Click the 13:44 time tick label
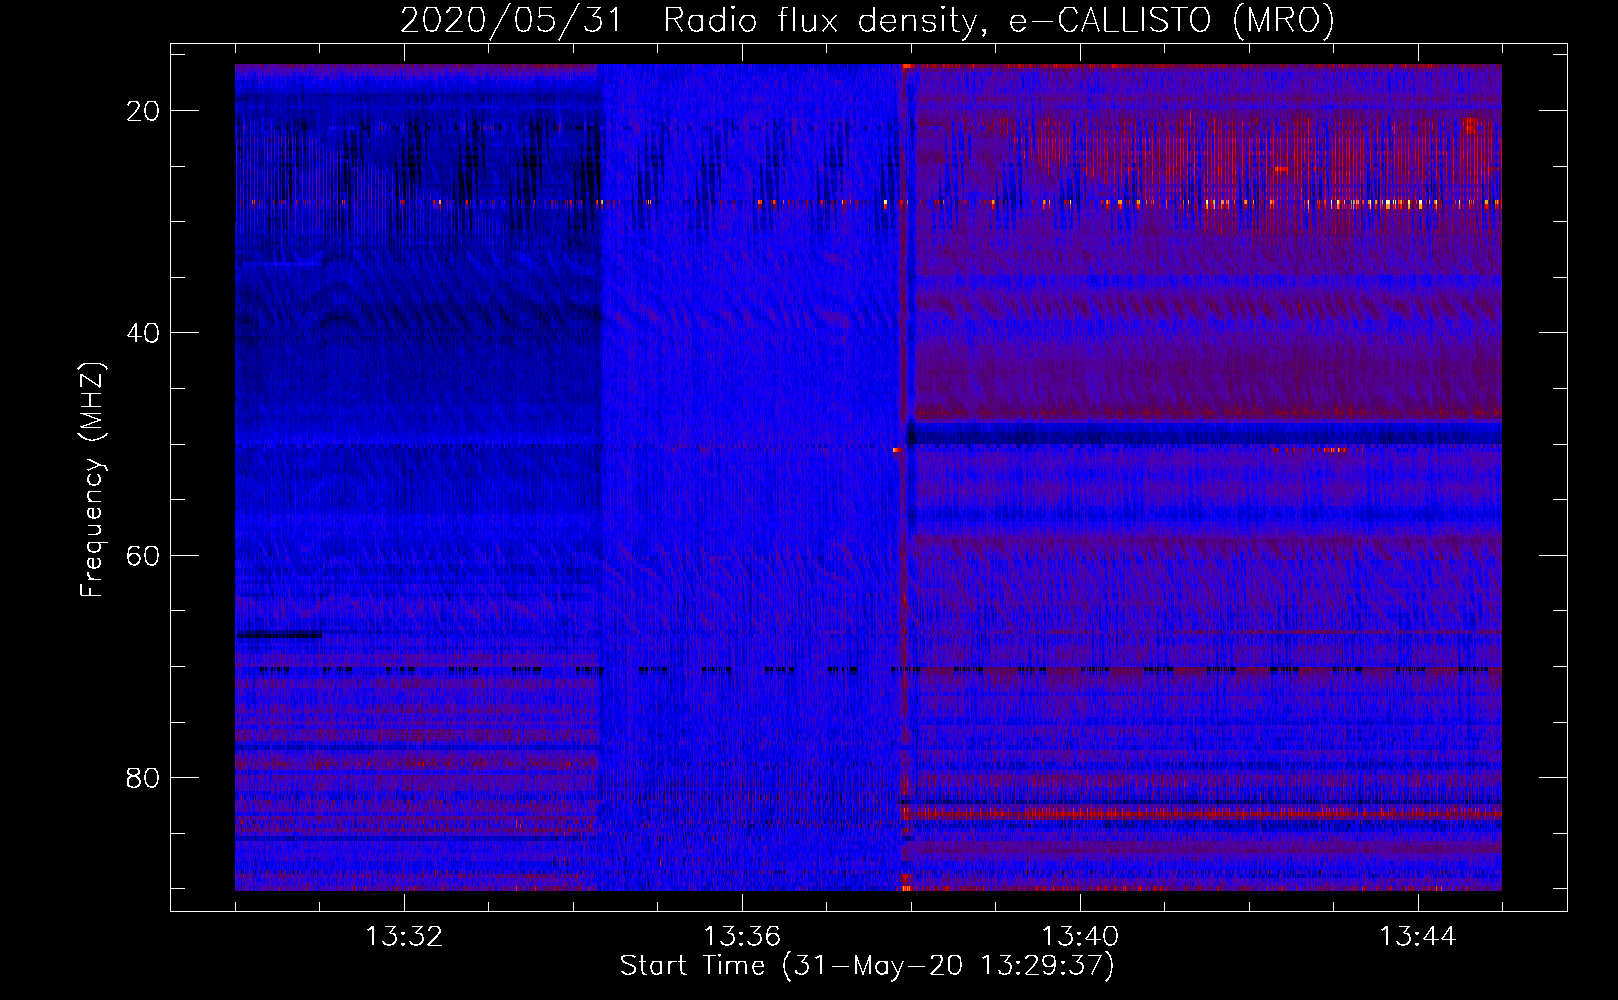This screenshot has width=1618, height=1000. tap(1418, 937)
